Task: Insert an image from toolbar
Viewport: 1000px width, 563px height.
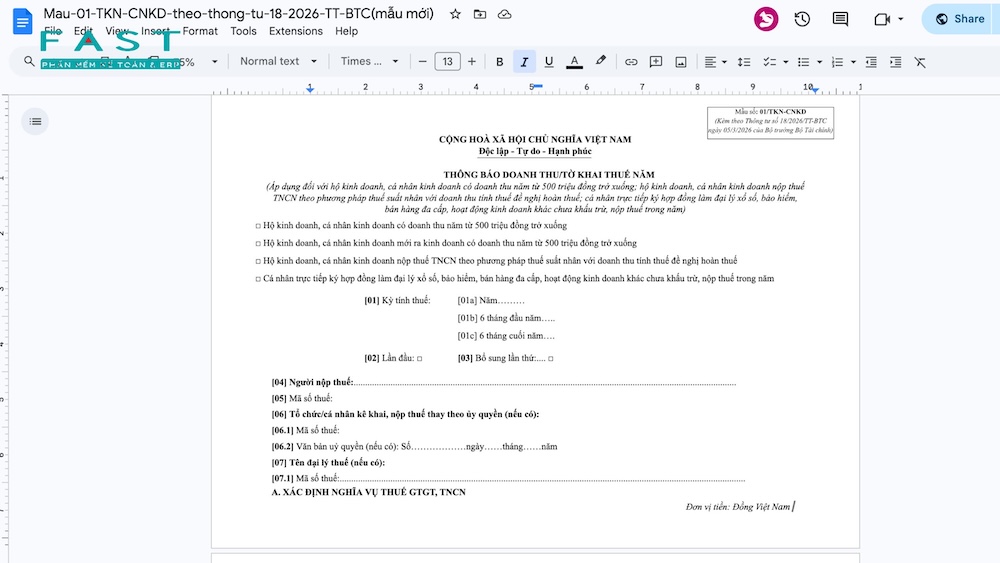Action: point(681,62)
